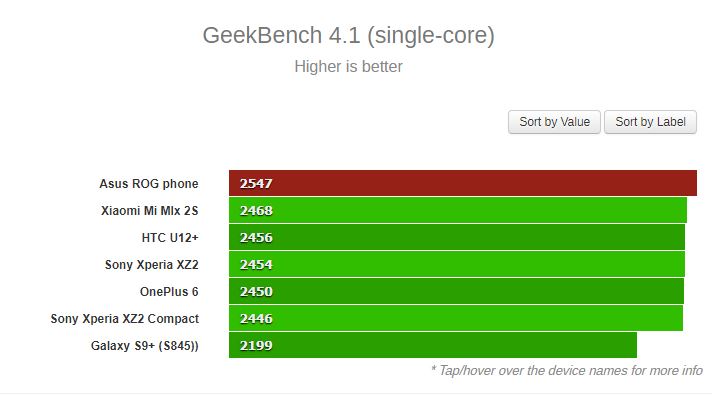
Task: Select the shortest bar showing 2199
Action: point(433,345)
